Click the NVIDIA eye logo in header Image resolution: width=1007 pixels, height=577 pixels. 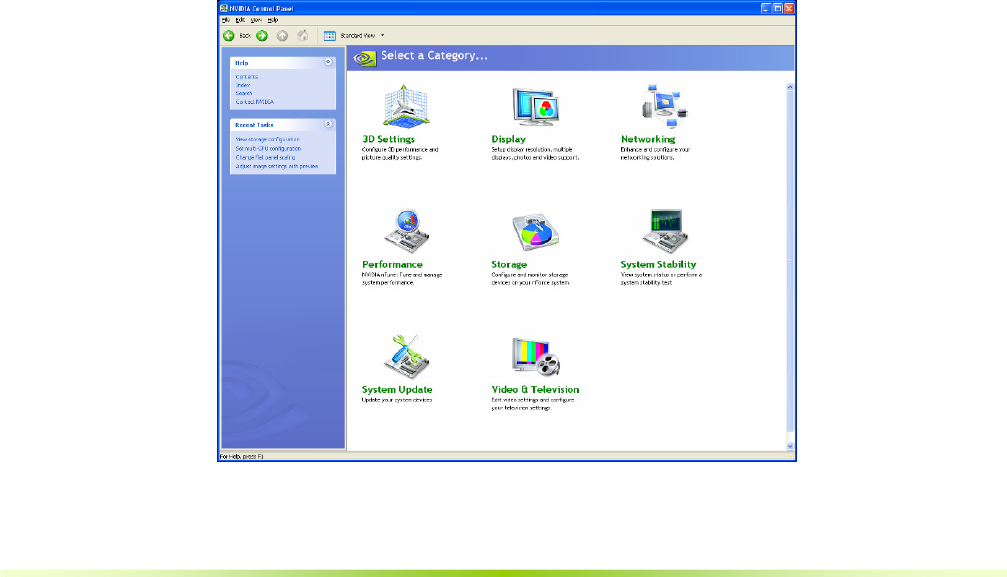[364, 58]
